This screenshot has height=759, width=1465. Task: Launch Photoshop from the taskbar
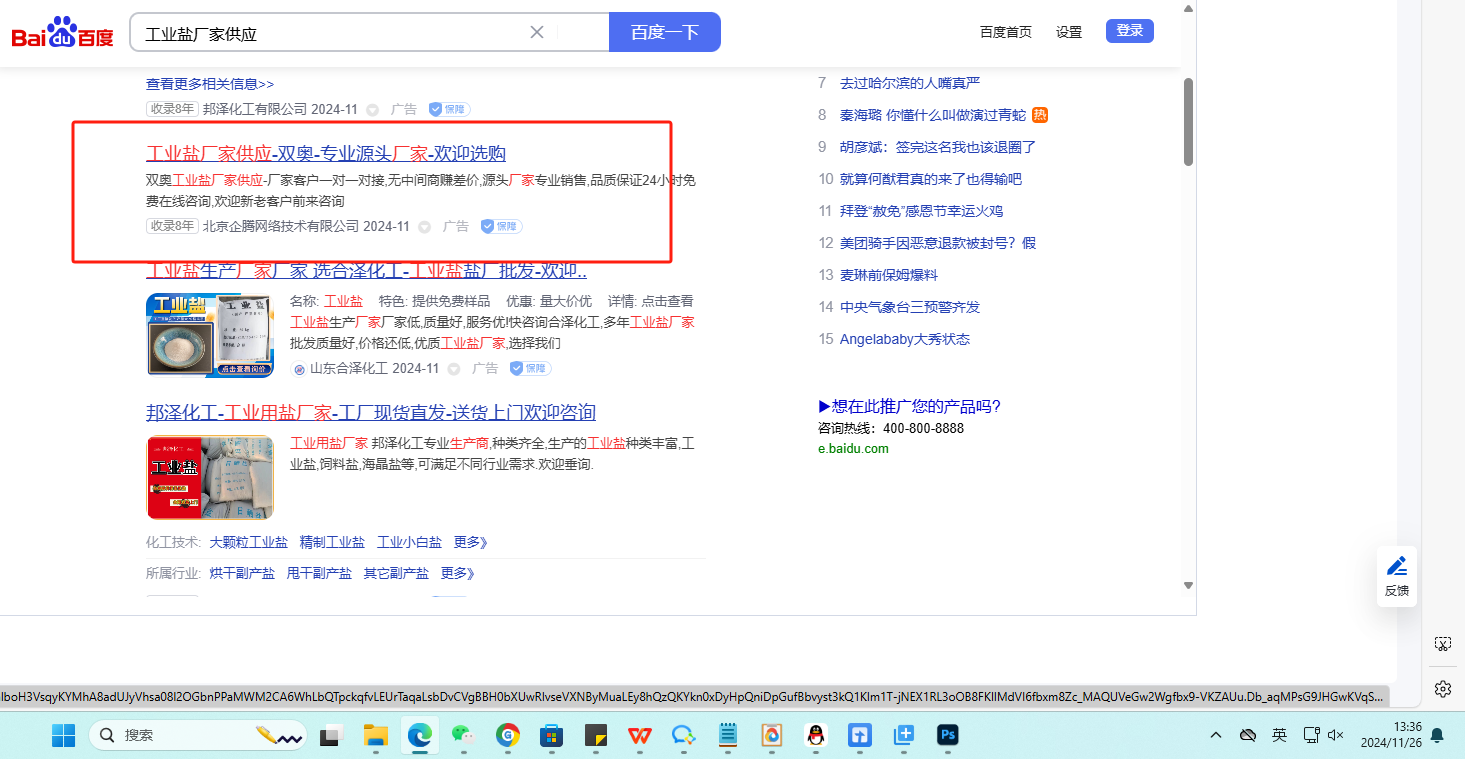948,736
